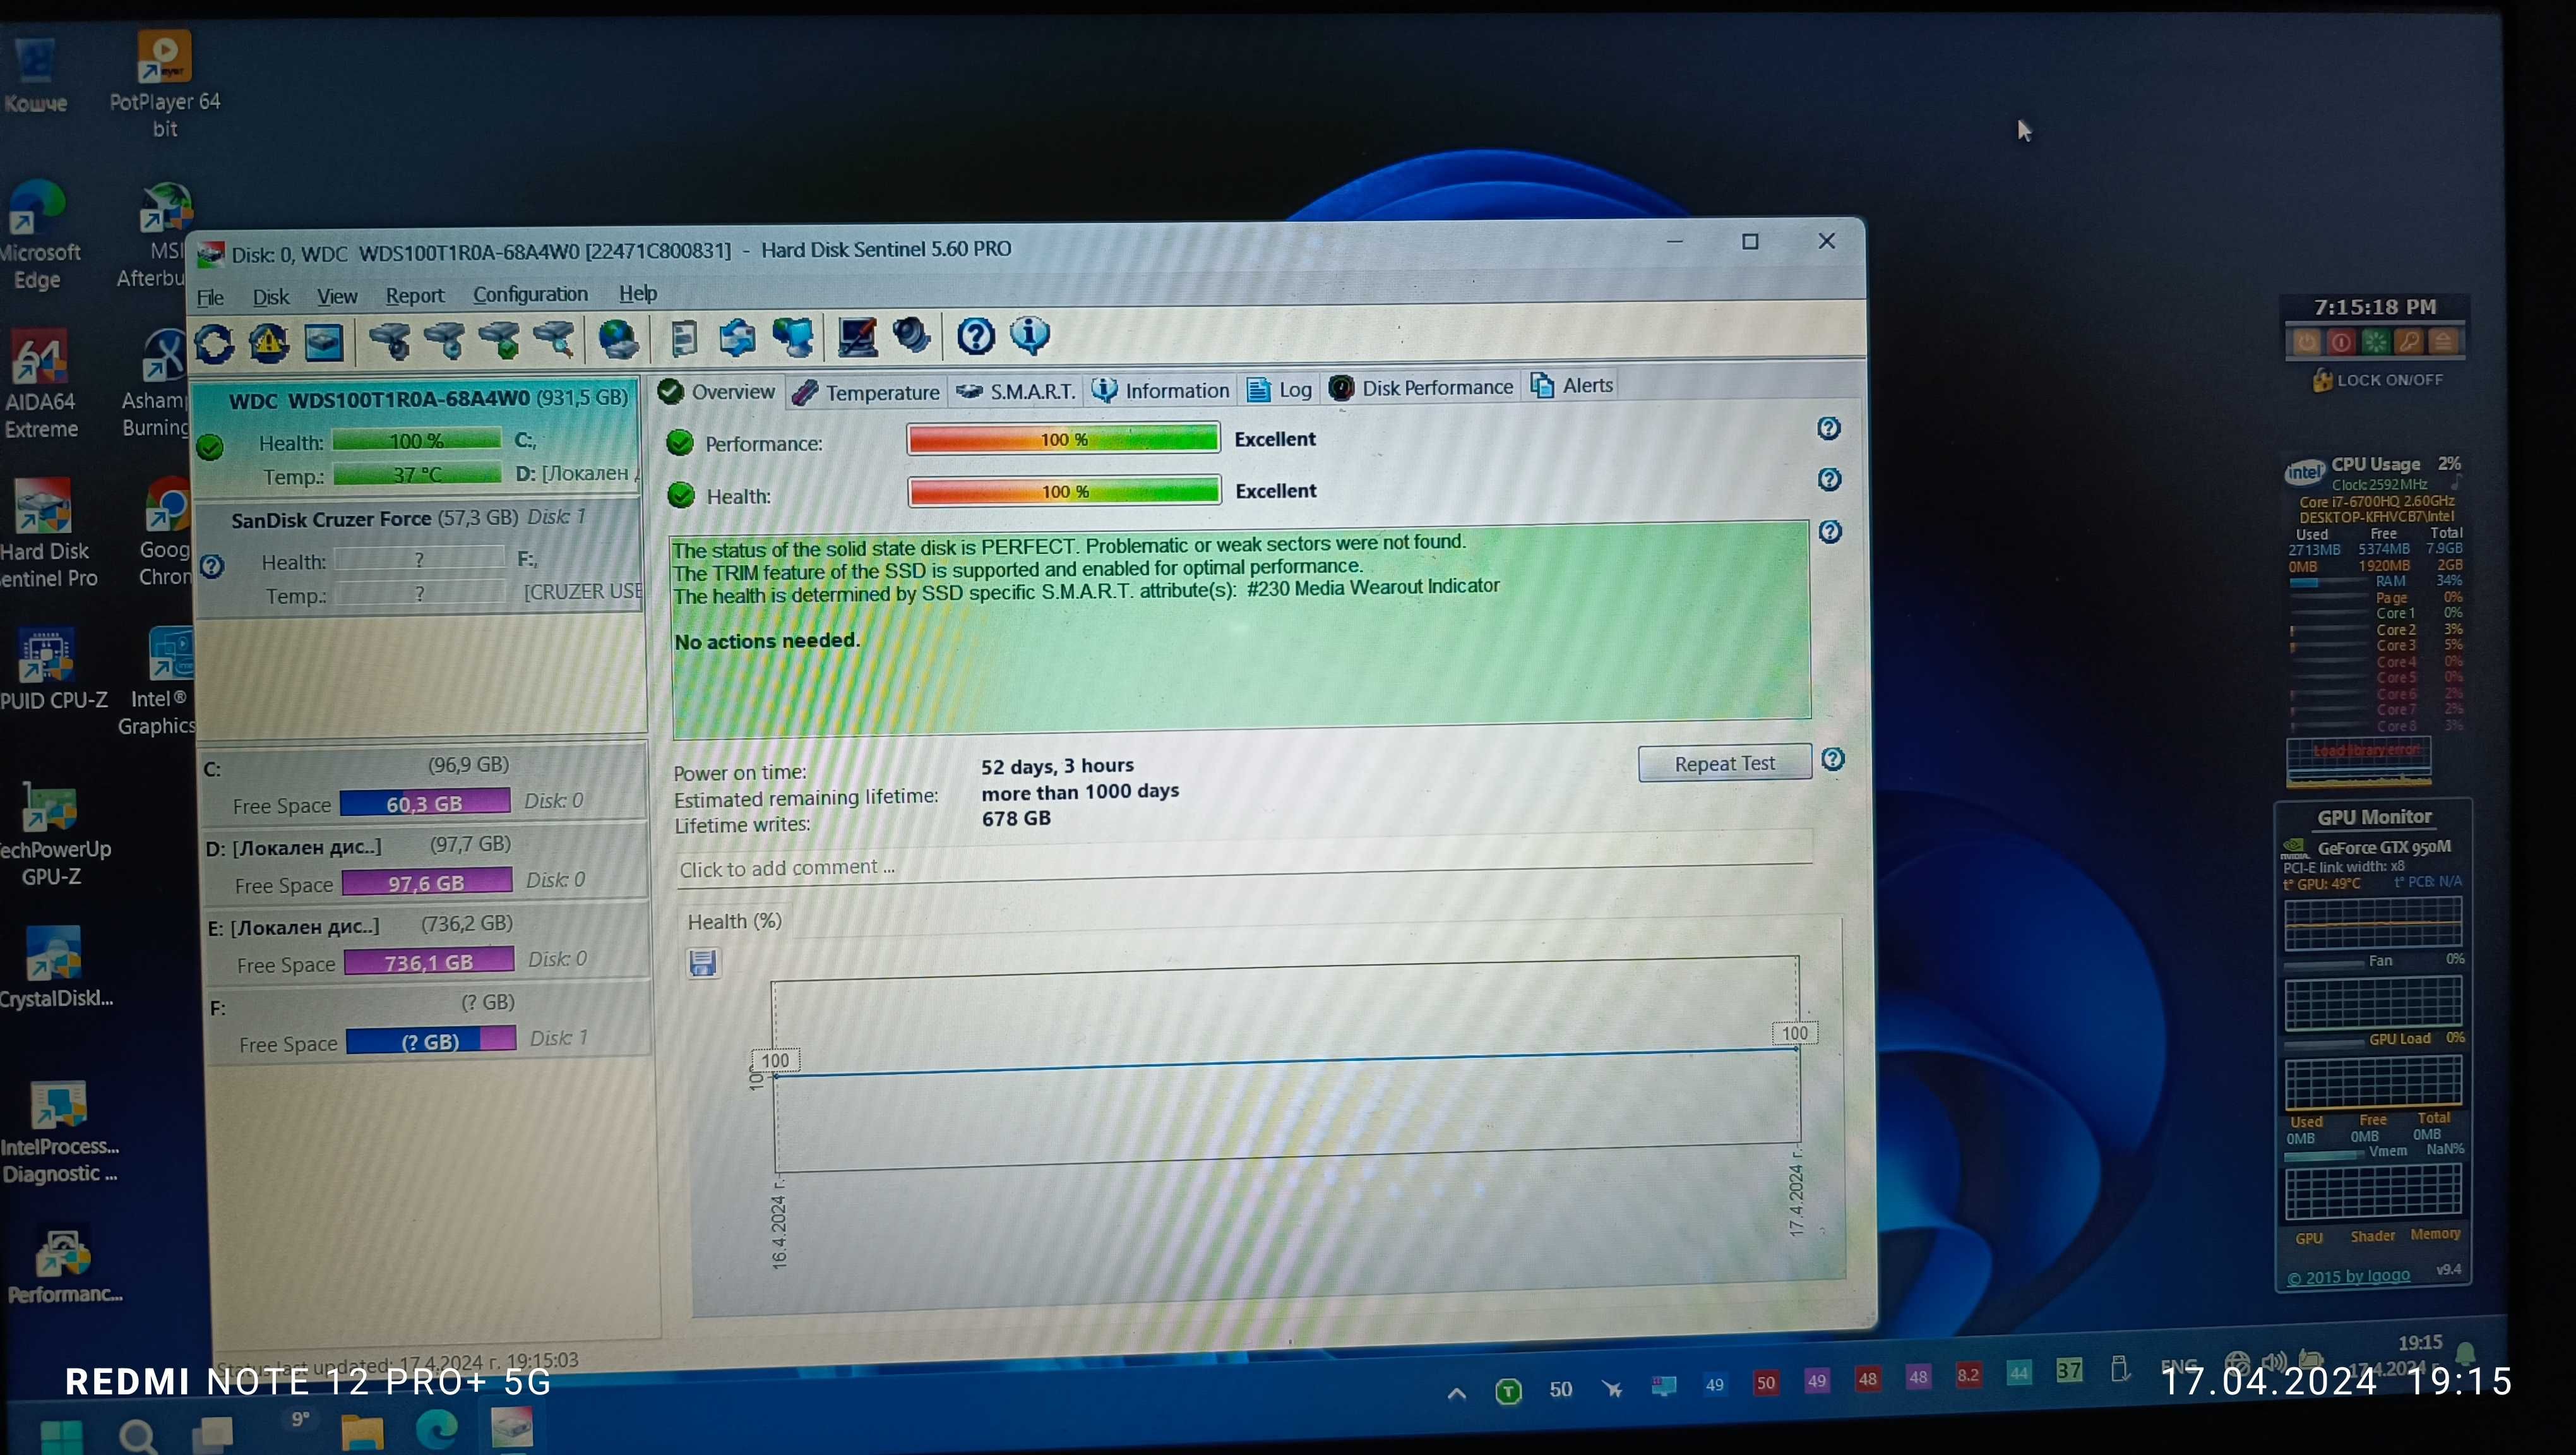Click the C: partition free space bar

[425, 803]
